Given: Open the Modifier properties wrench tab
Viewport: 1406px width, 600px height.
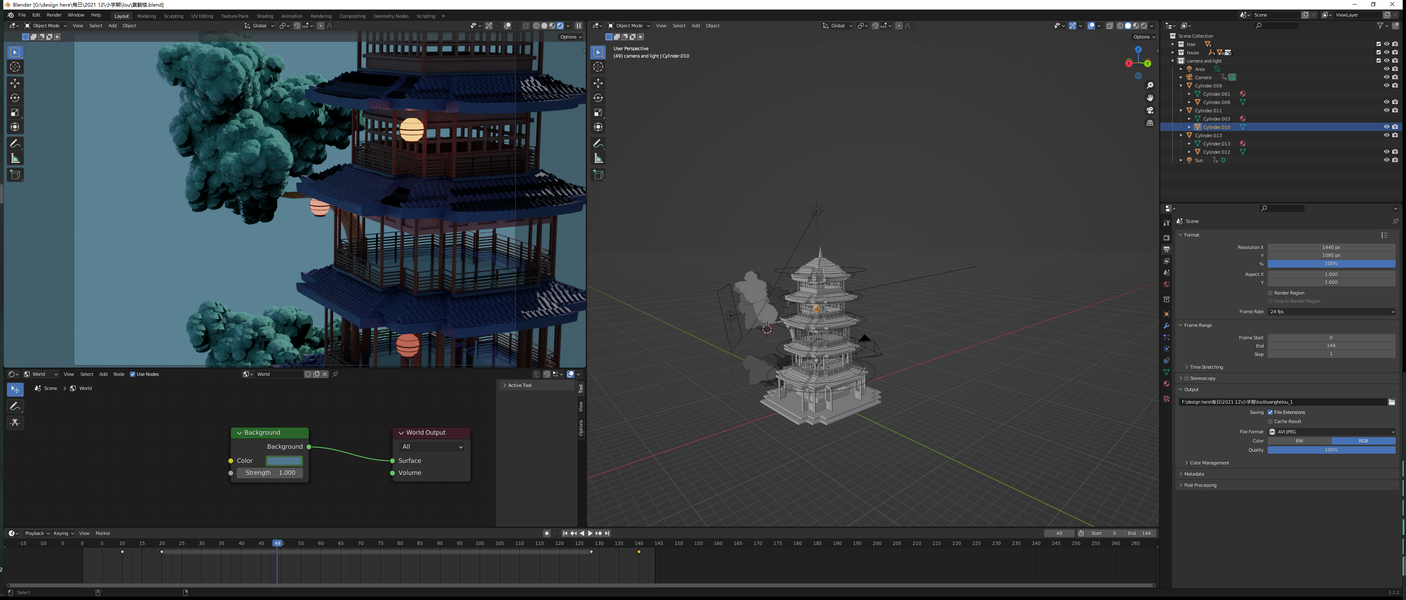Looking at the screenshot, I should [1166, 326].
